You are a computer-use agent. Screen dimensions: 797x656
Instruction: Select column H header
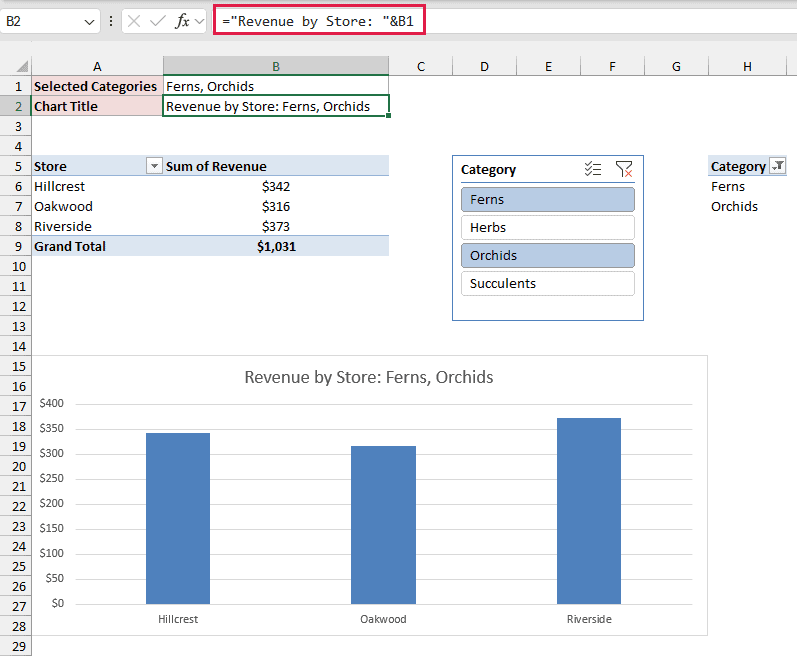point(747,66)
